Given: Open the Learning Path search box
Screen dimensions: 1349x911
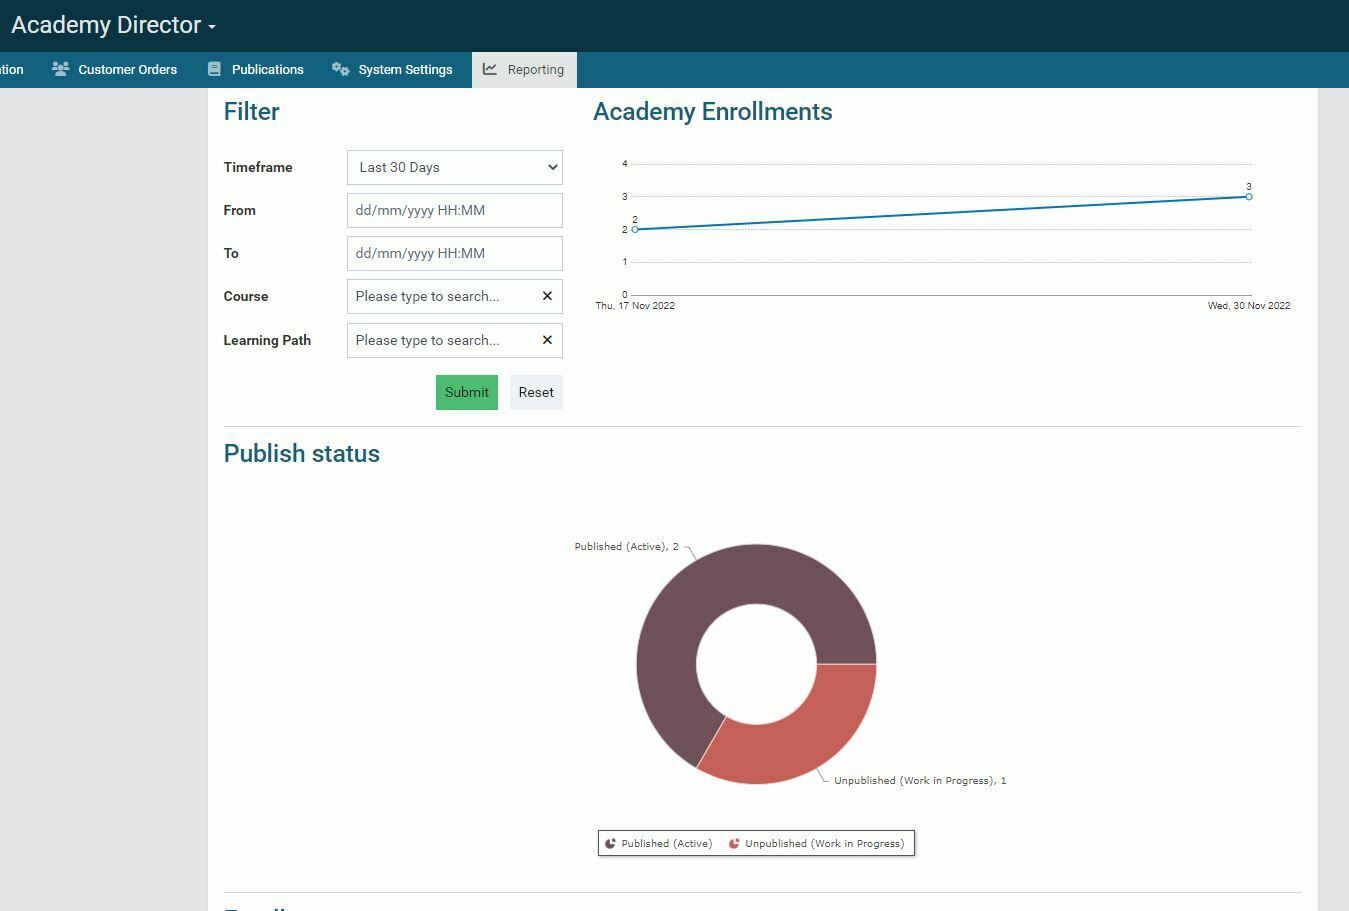Looking at the screenshot, I should click(440, 340).
